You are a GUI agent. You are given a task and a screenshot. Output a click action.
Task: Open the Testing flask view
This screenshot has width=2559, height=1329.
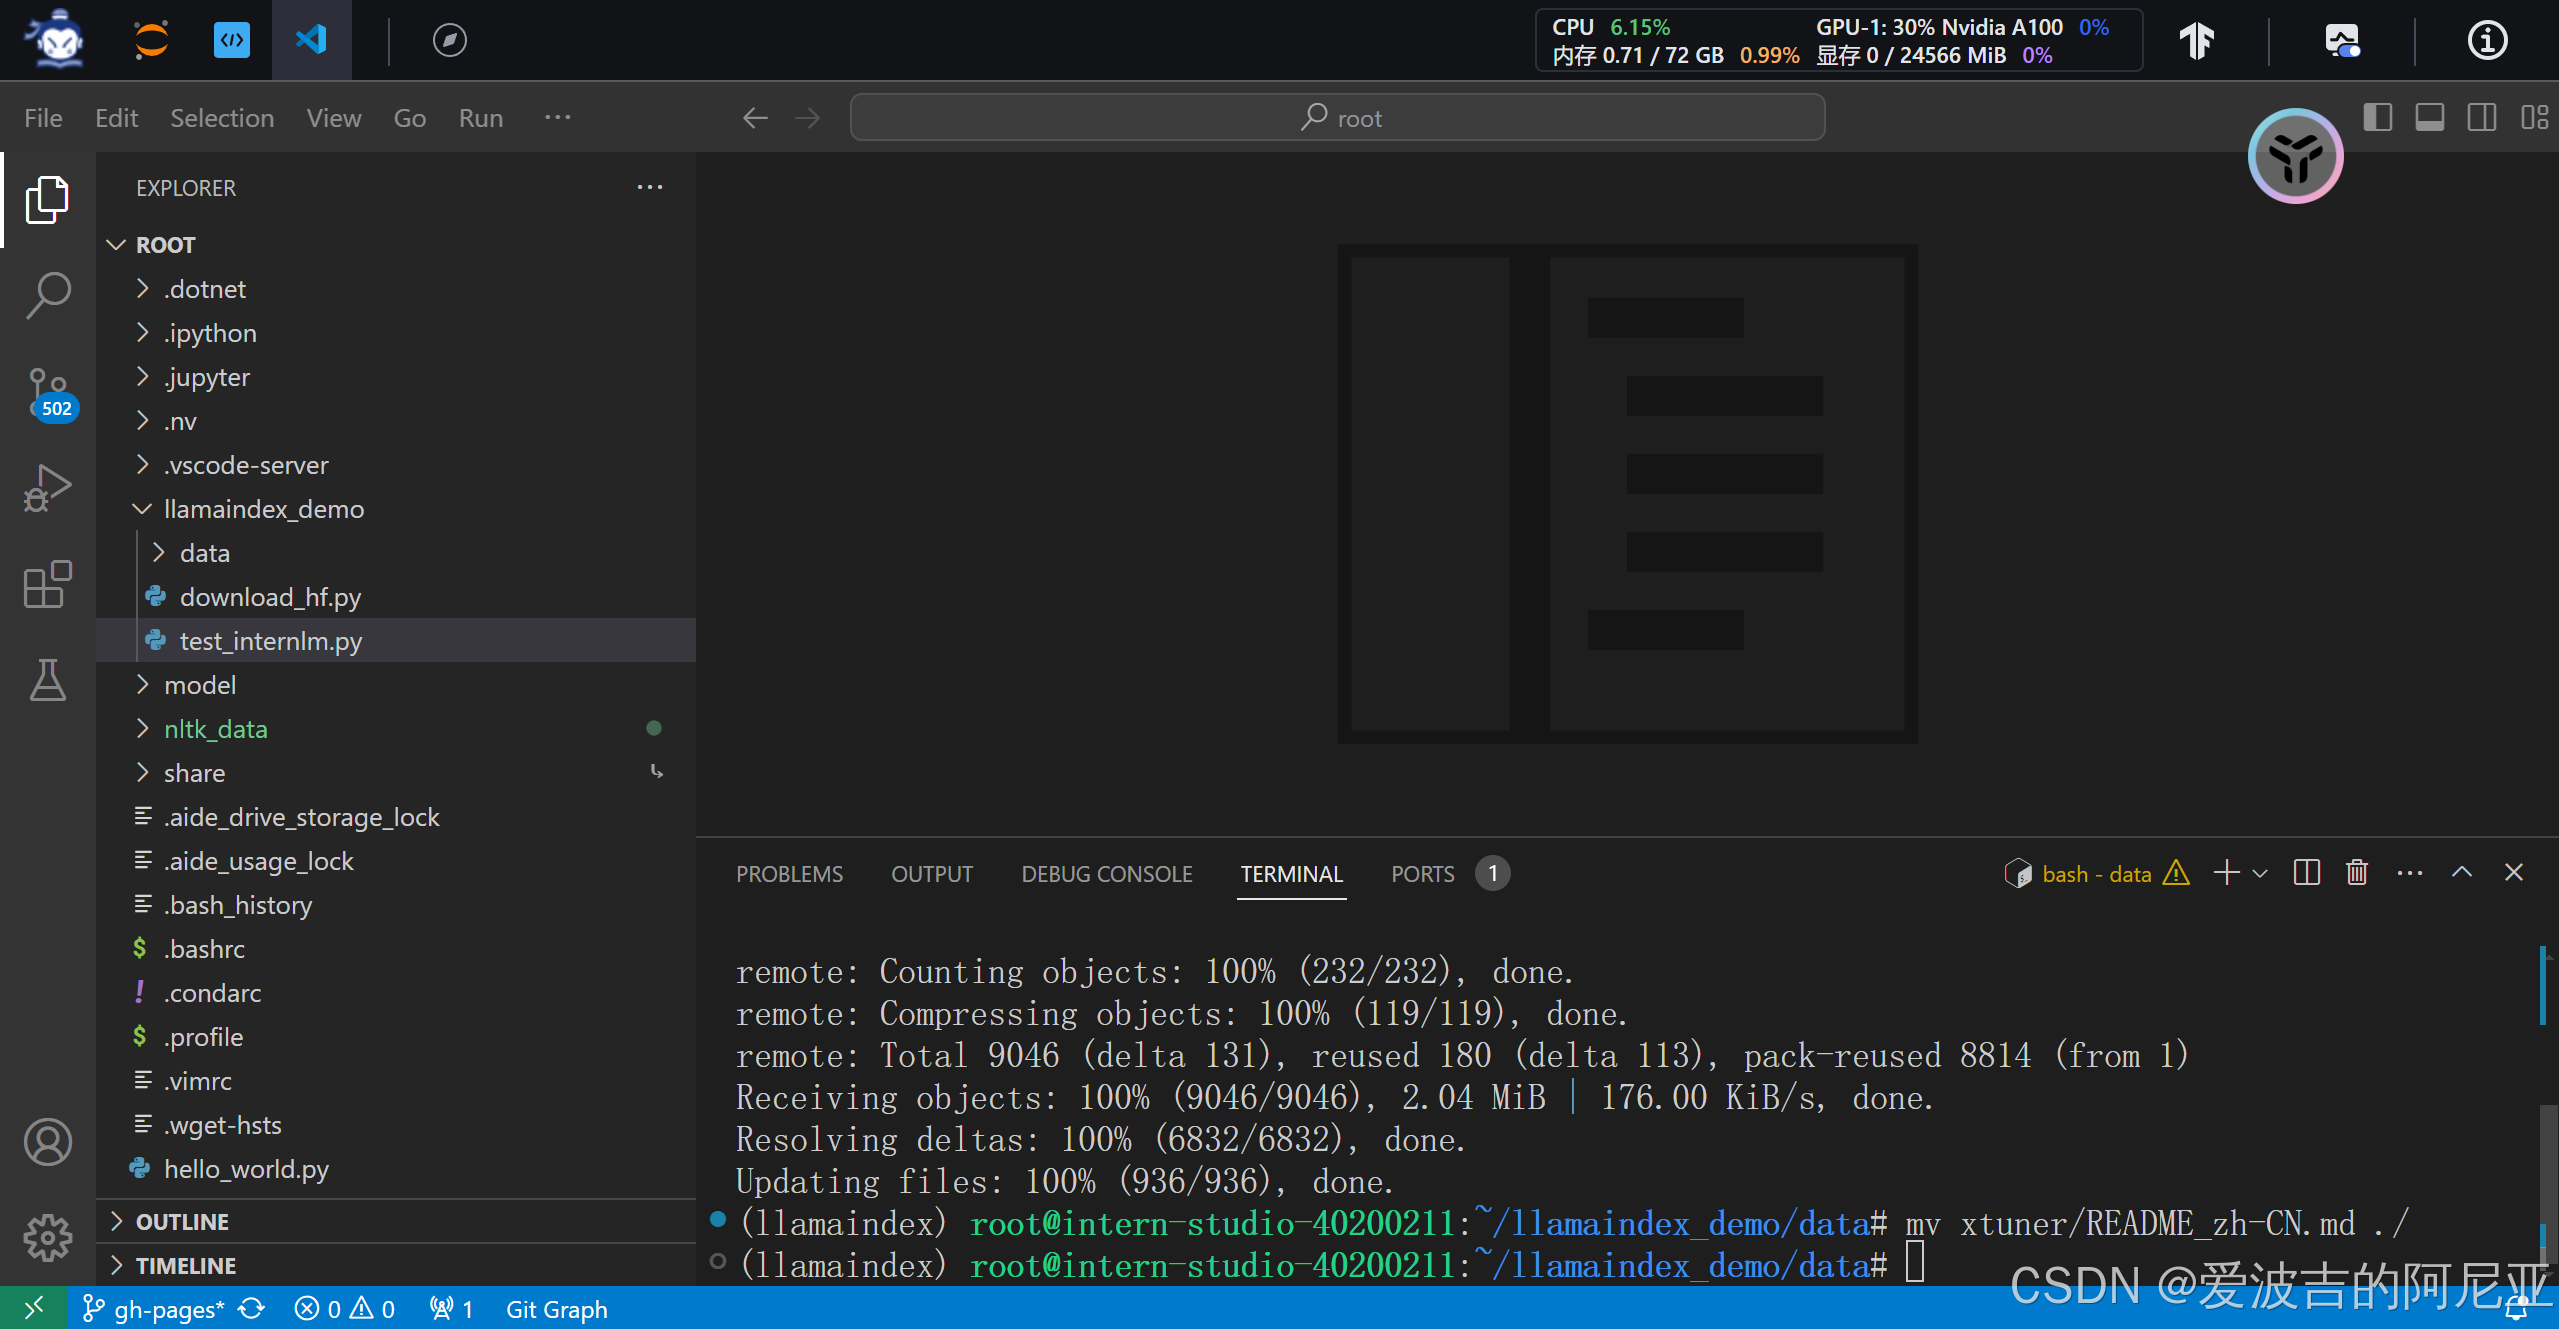coord(47,680)
